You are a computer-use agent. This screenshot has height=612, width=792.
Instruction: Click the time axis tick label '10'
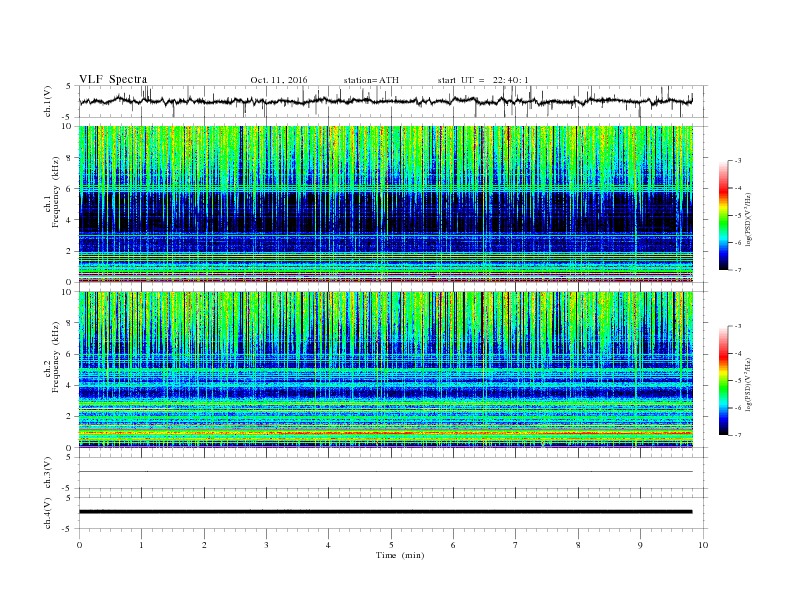point(703,545)
